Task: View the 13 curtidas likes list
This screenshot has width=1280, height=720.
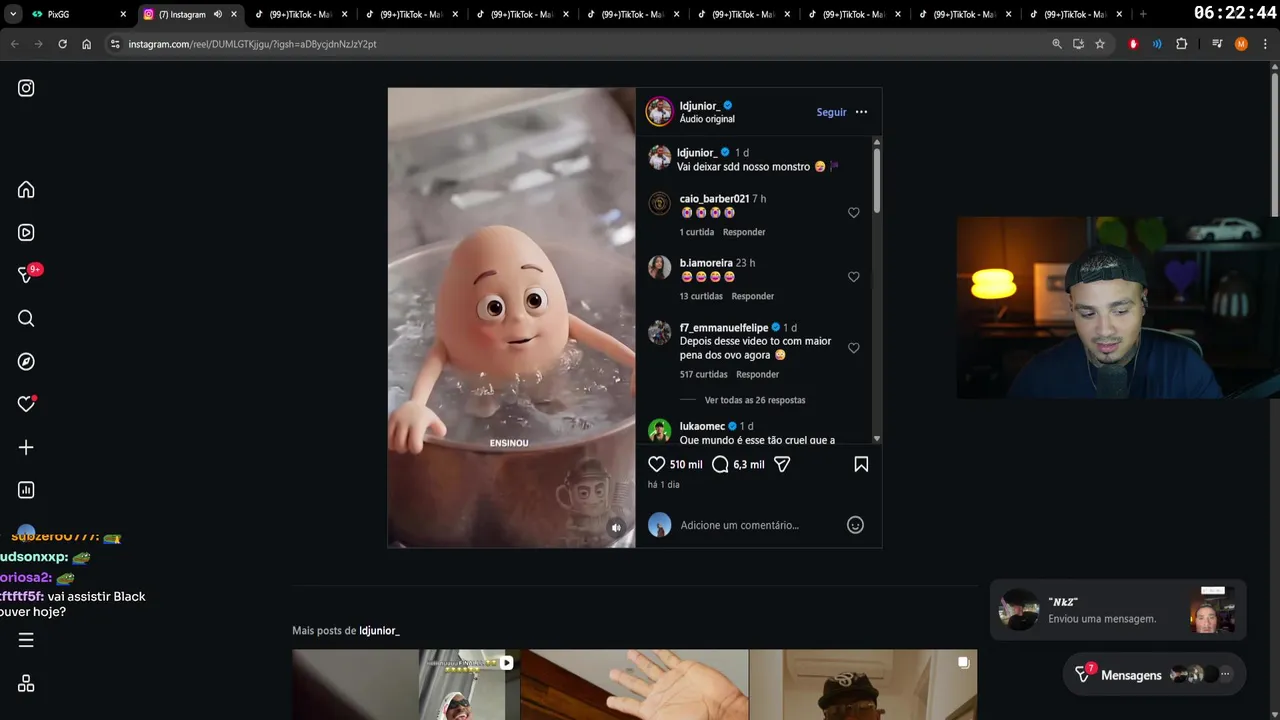Action: [701, 296]
